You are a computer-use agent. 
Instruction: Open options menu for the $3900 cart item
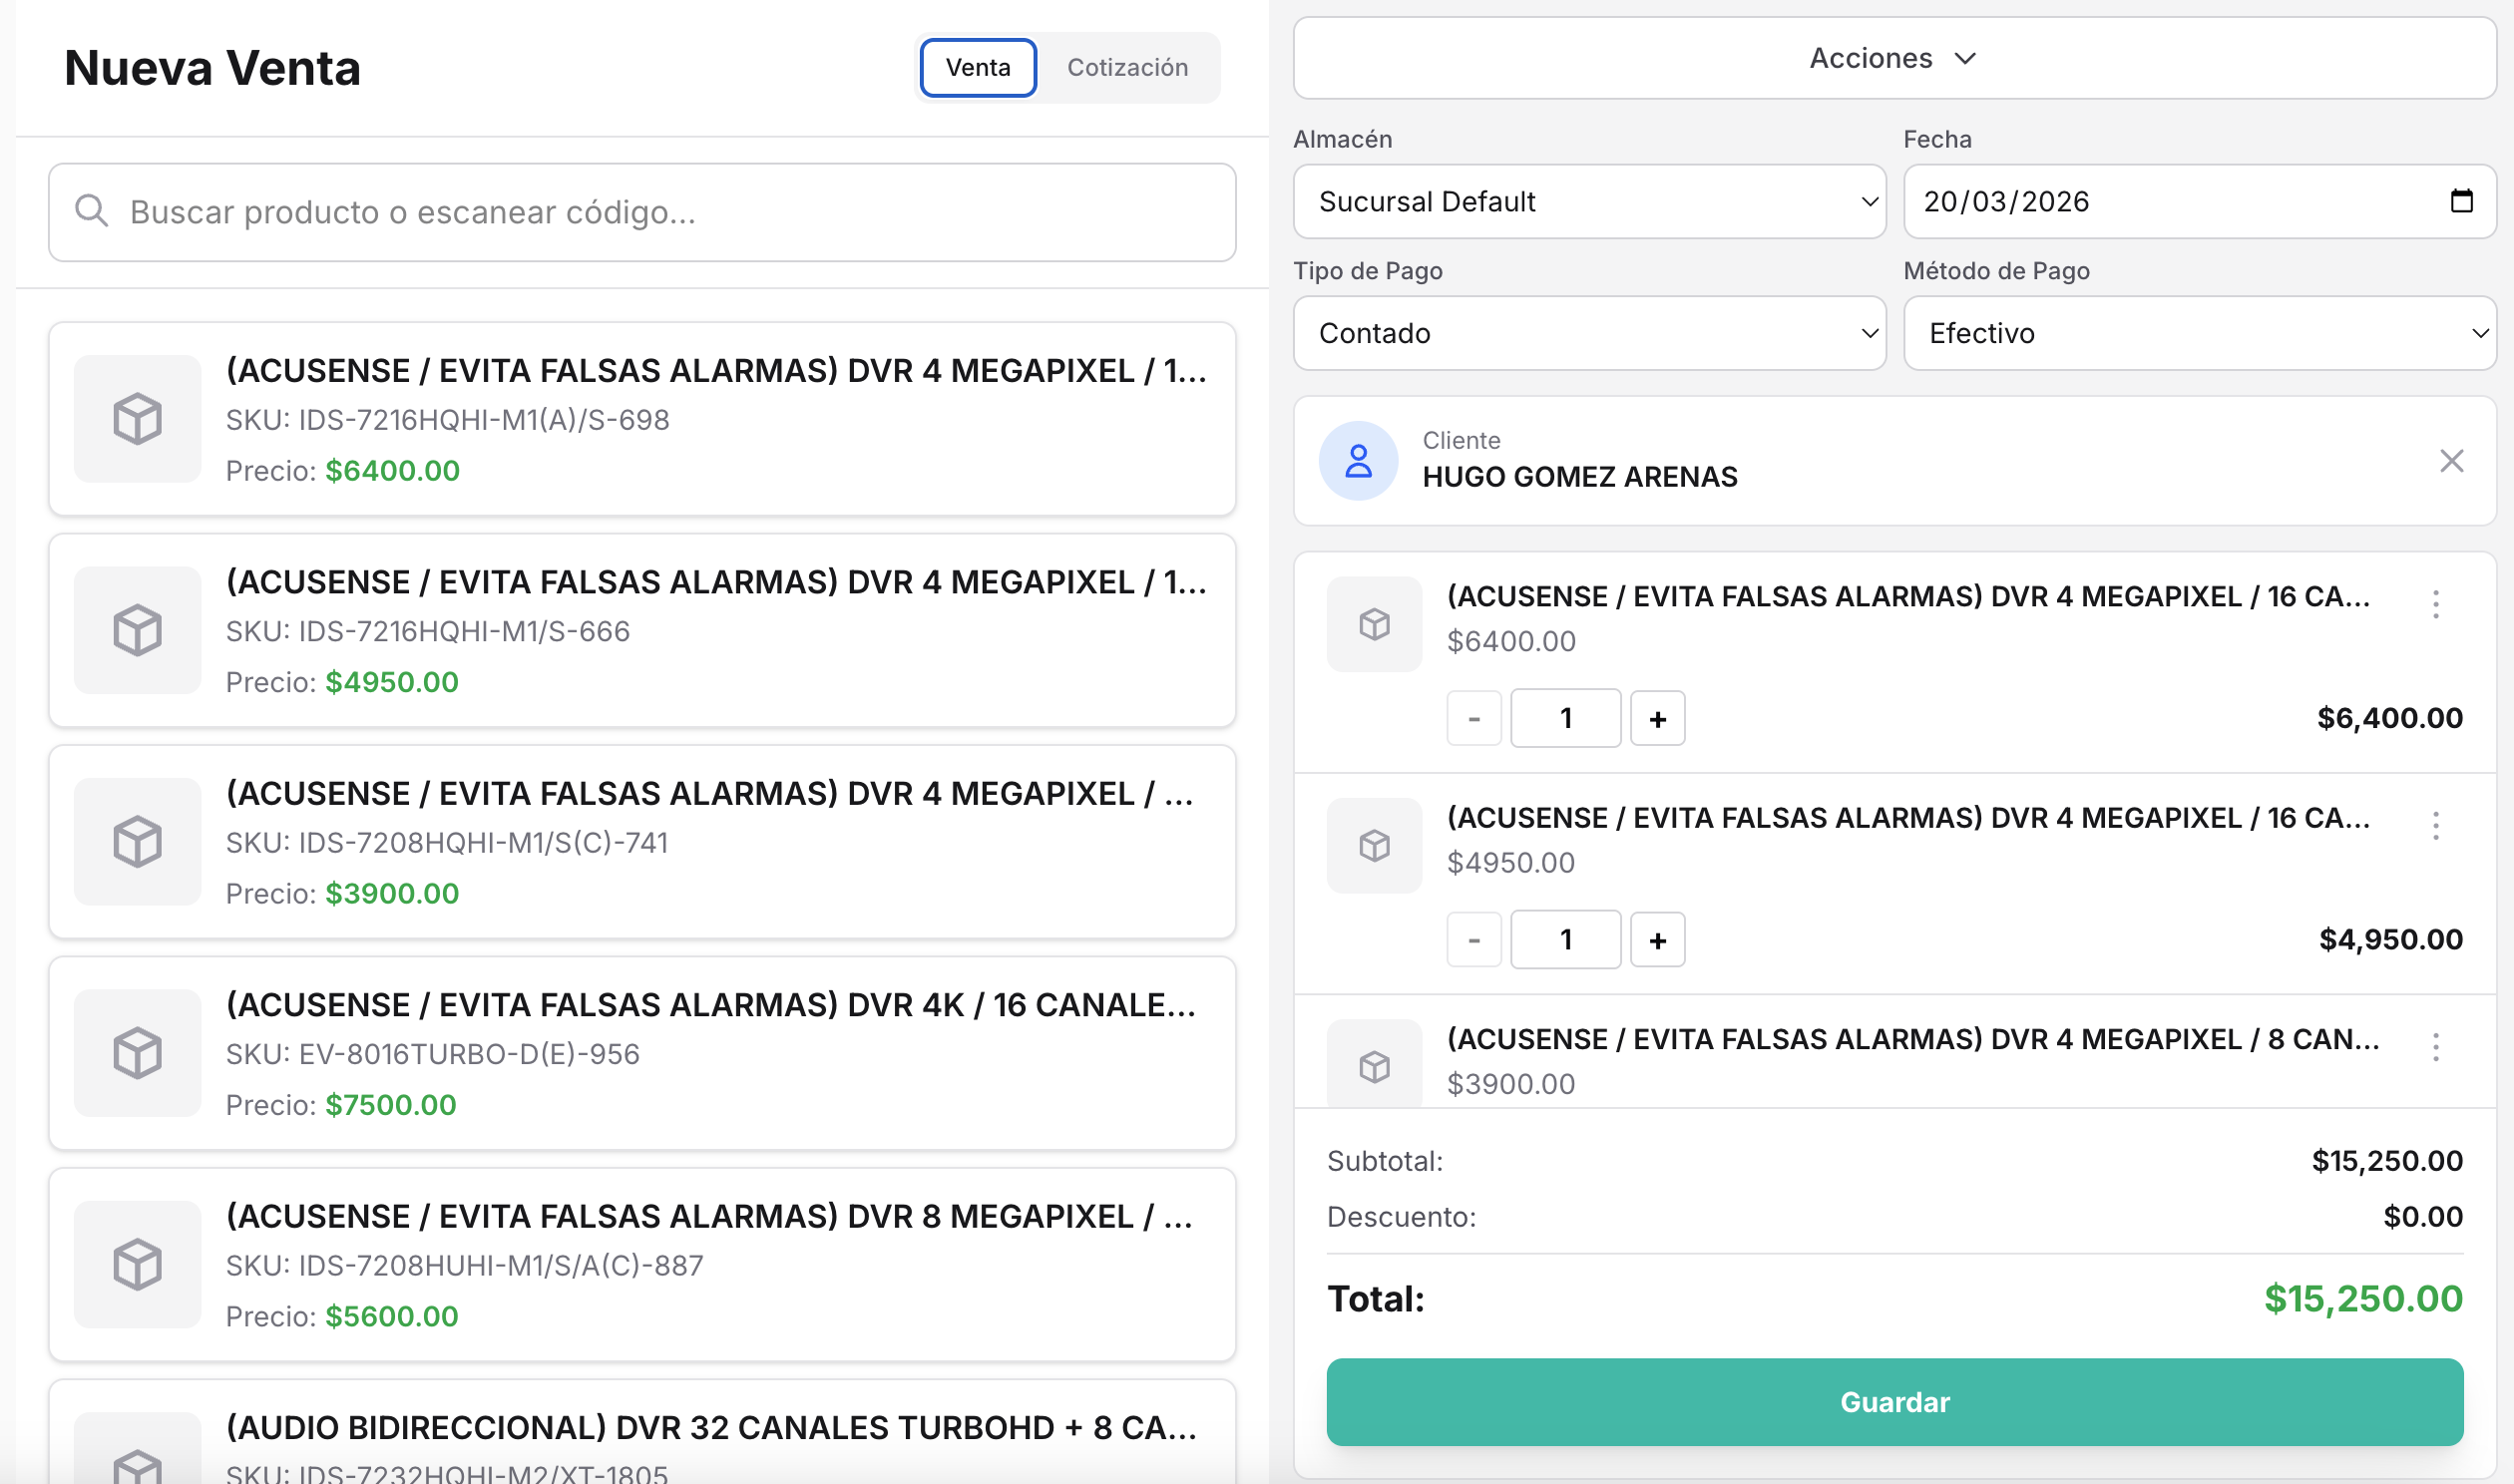[x=2437, y=1047]
